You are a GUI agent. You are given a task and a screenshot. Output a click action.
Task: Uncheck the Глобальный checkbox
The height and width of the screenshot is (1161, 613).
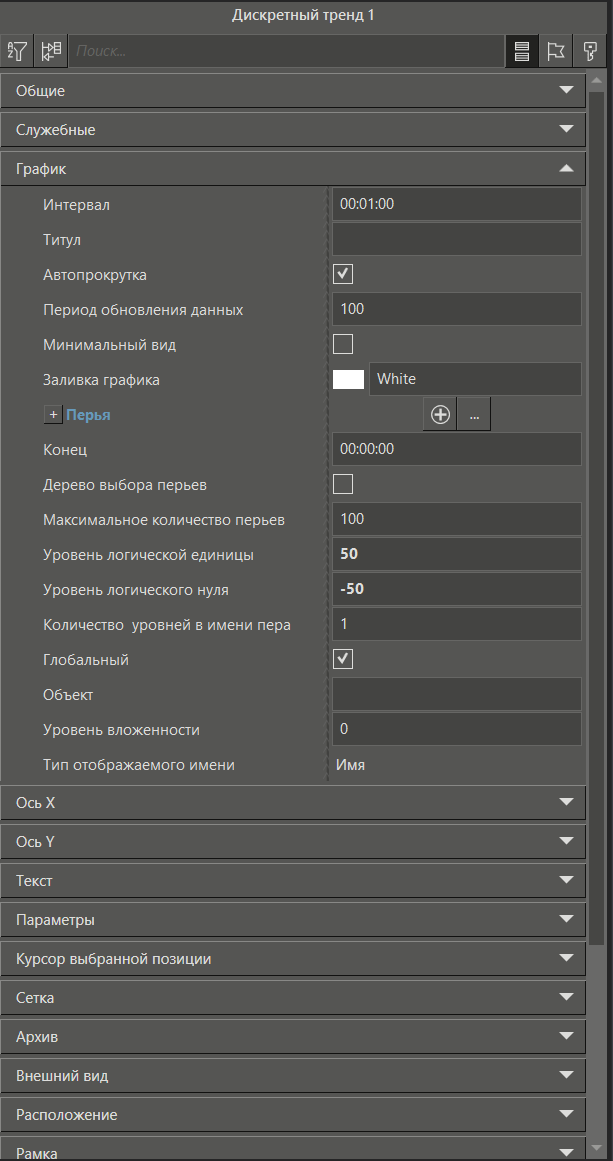point(343,659)
